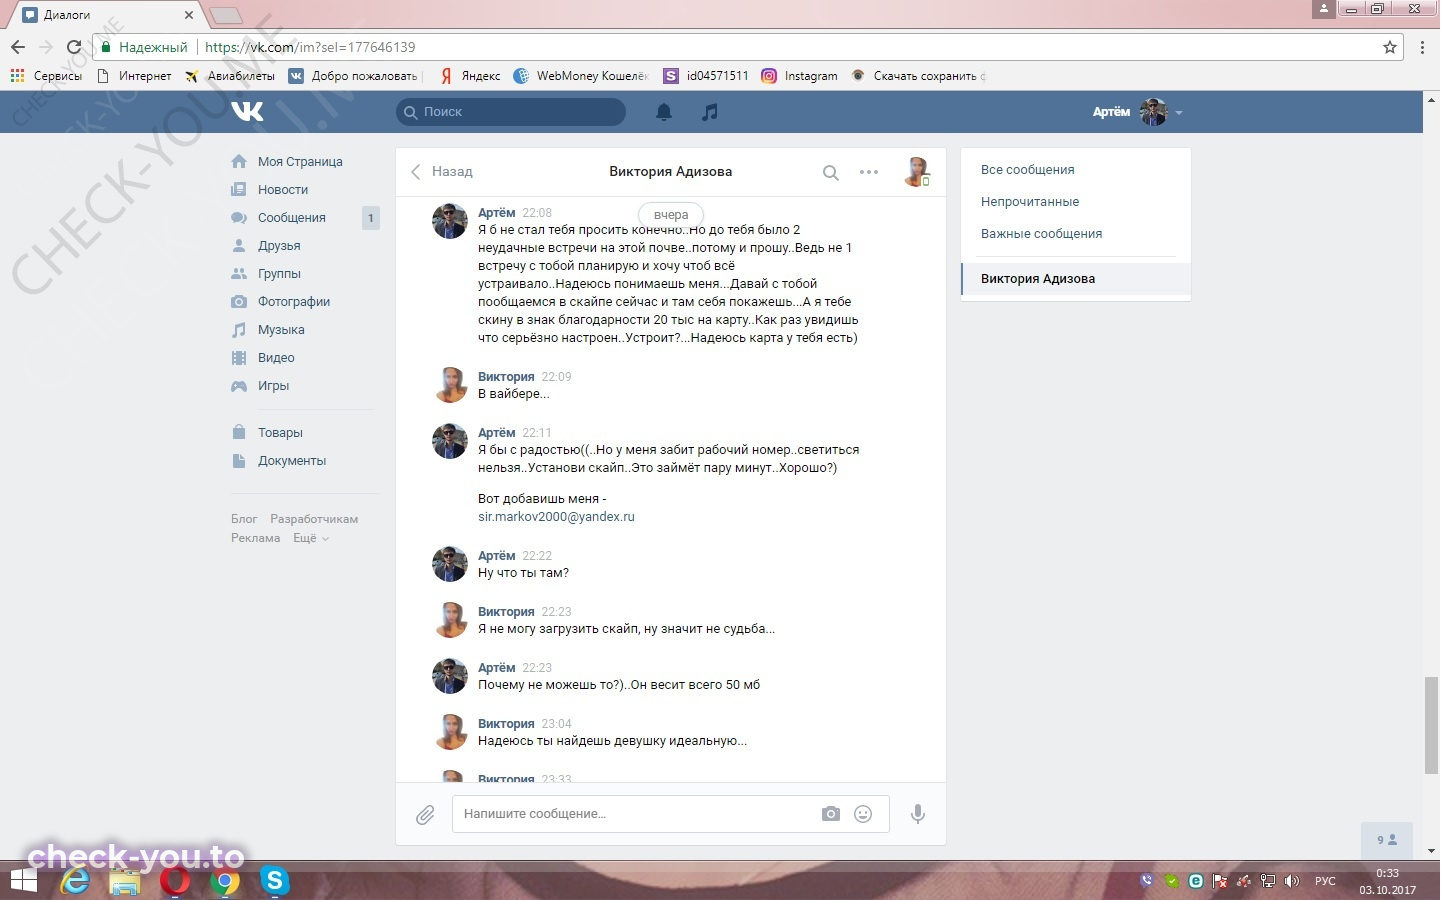The height and width of the screenshot is (900, 1444).
Task: Open the emoji smiley picker
Action: click(863, 814)
